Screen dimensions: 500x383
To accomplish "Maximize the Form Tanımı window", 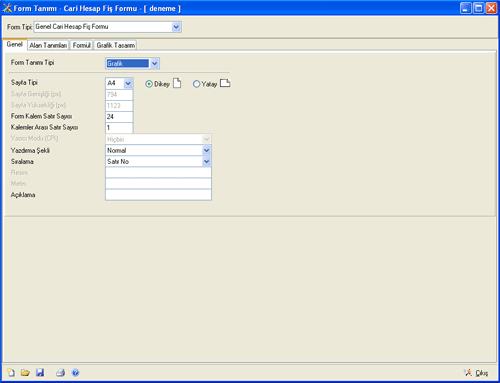I will click(478, 8).
